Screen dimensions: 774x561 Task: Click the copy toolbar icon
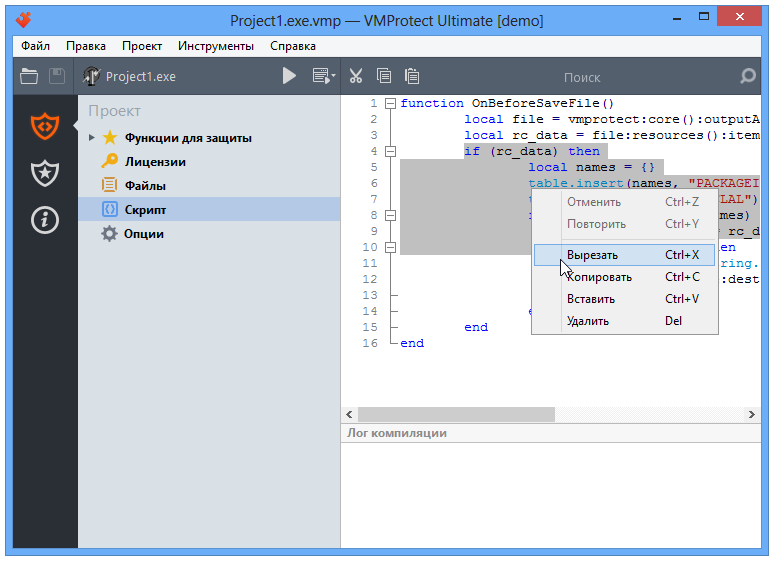(x=384, y=76)
